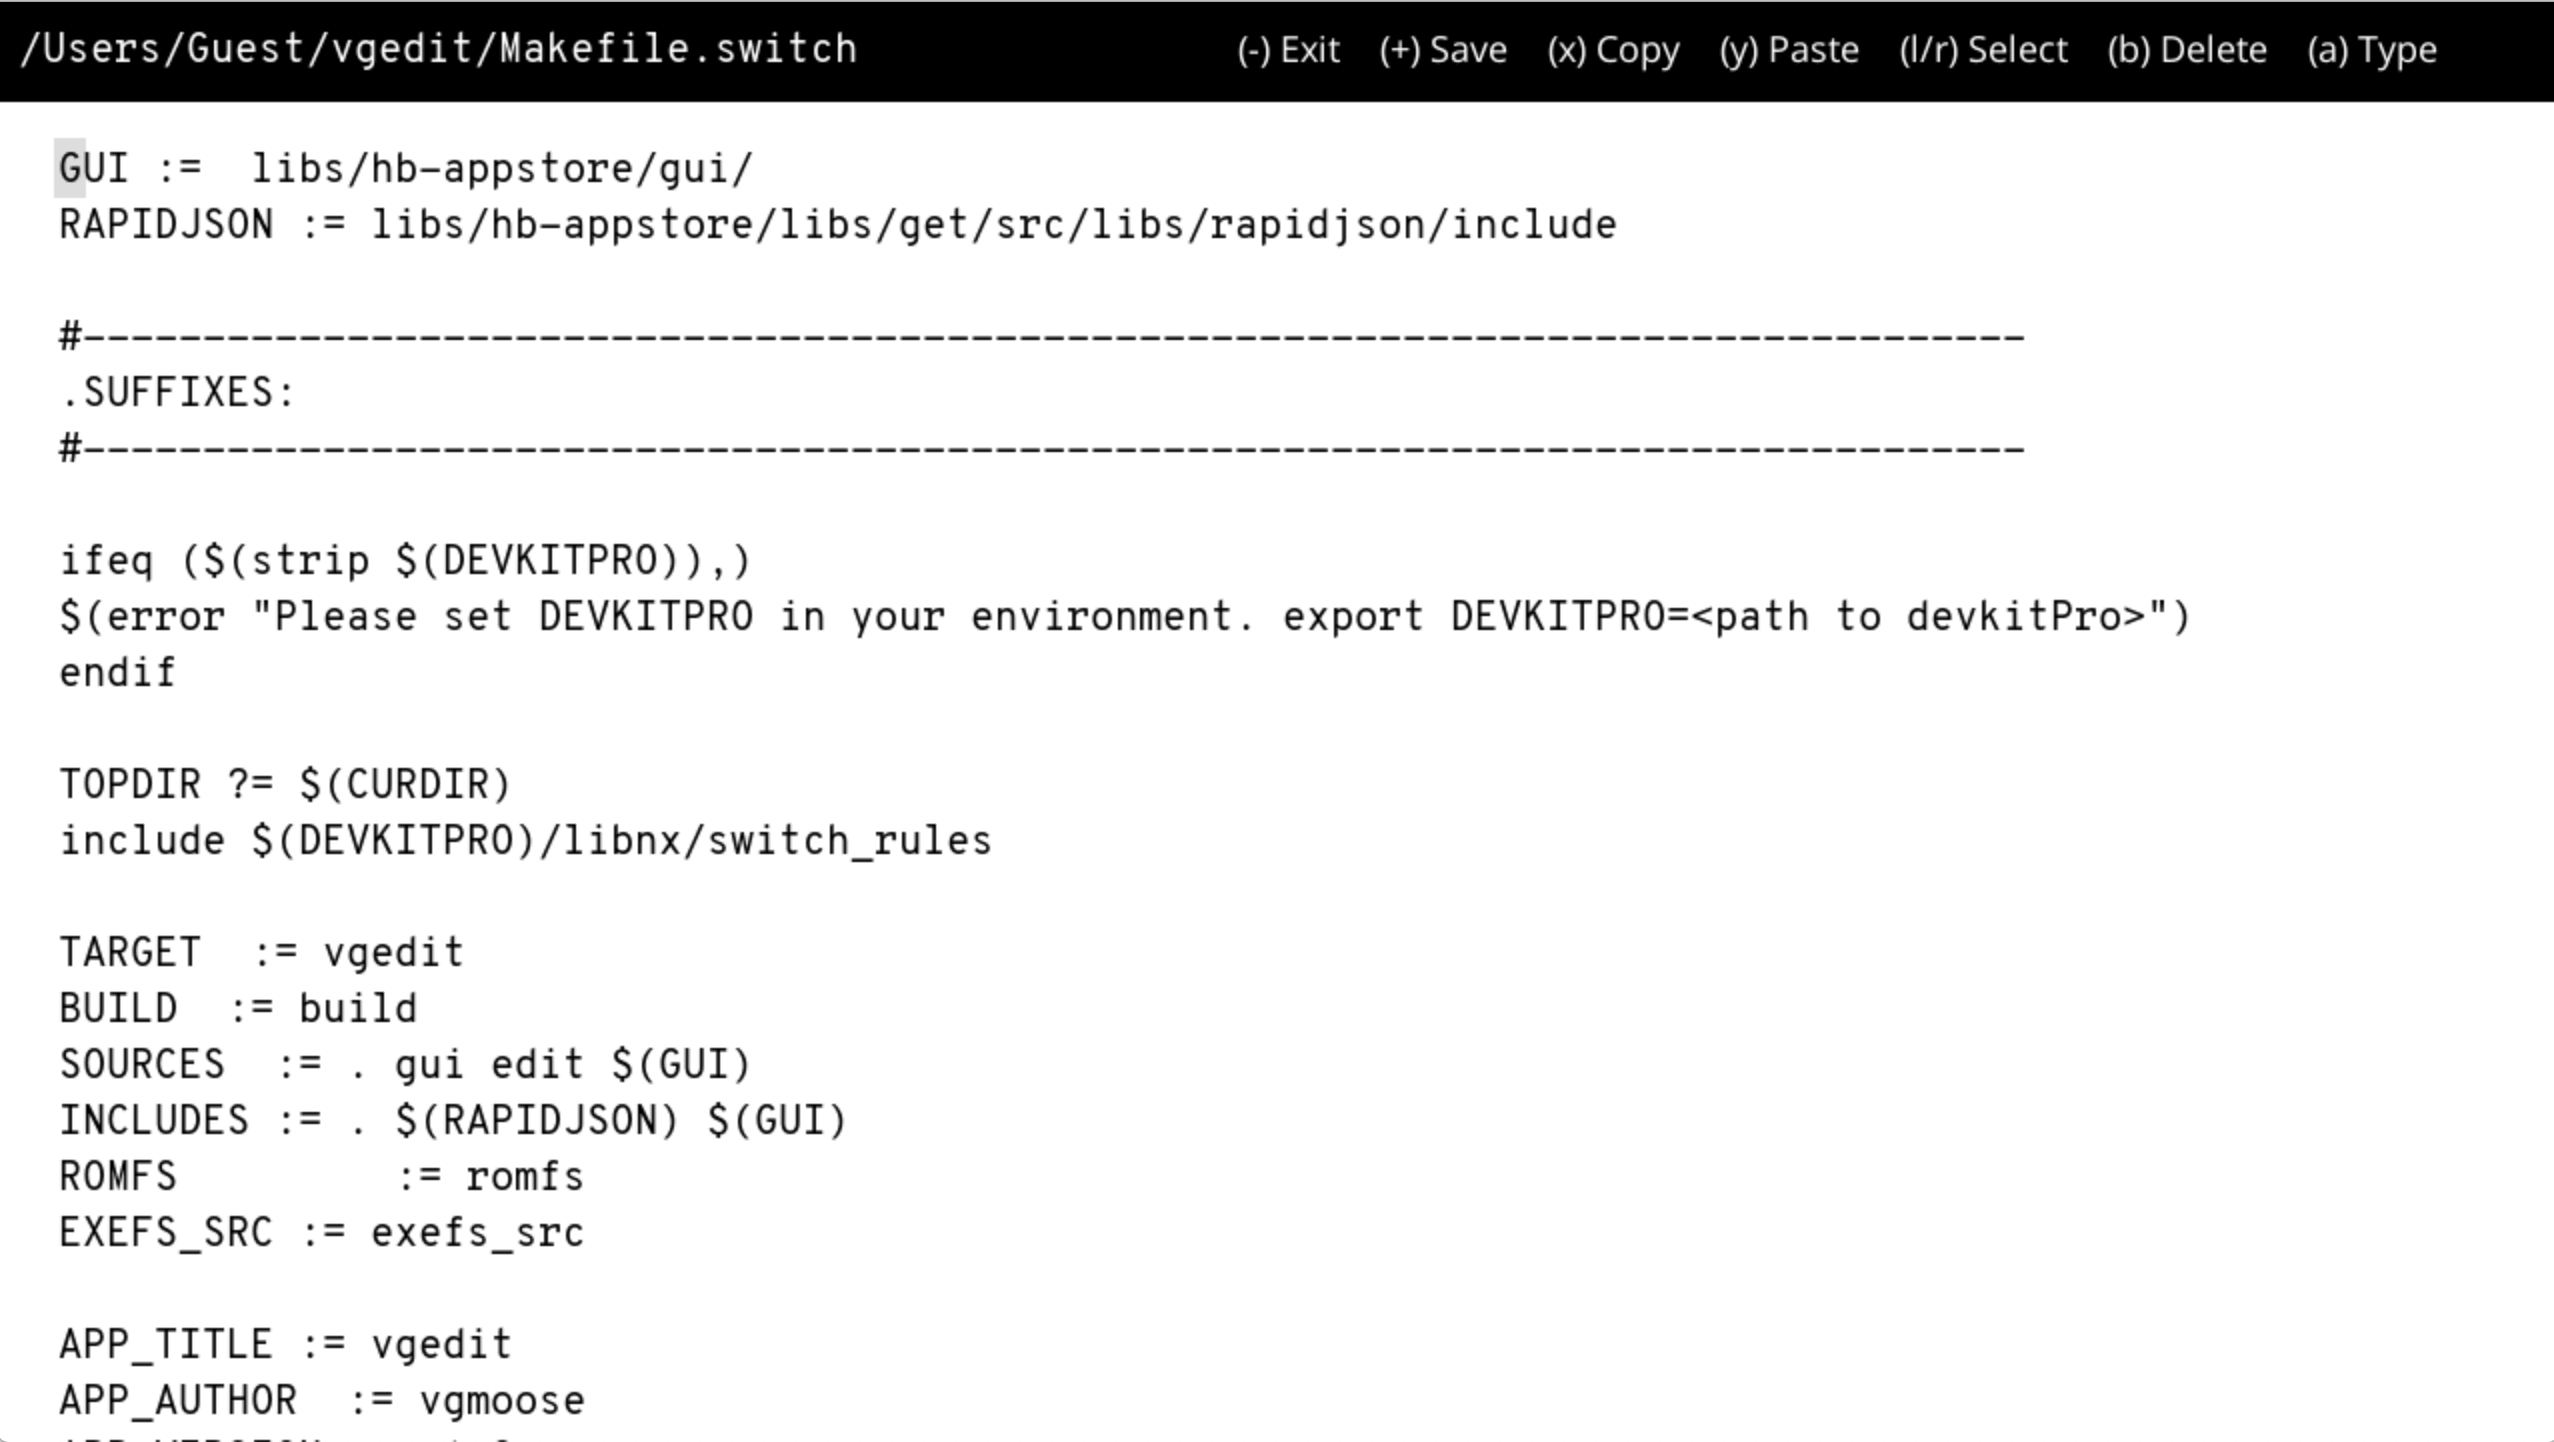Click the (b) Delete option

pyautogui.click(x=2187, y=50)
